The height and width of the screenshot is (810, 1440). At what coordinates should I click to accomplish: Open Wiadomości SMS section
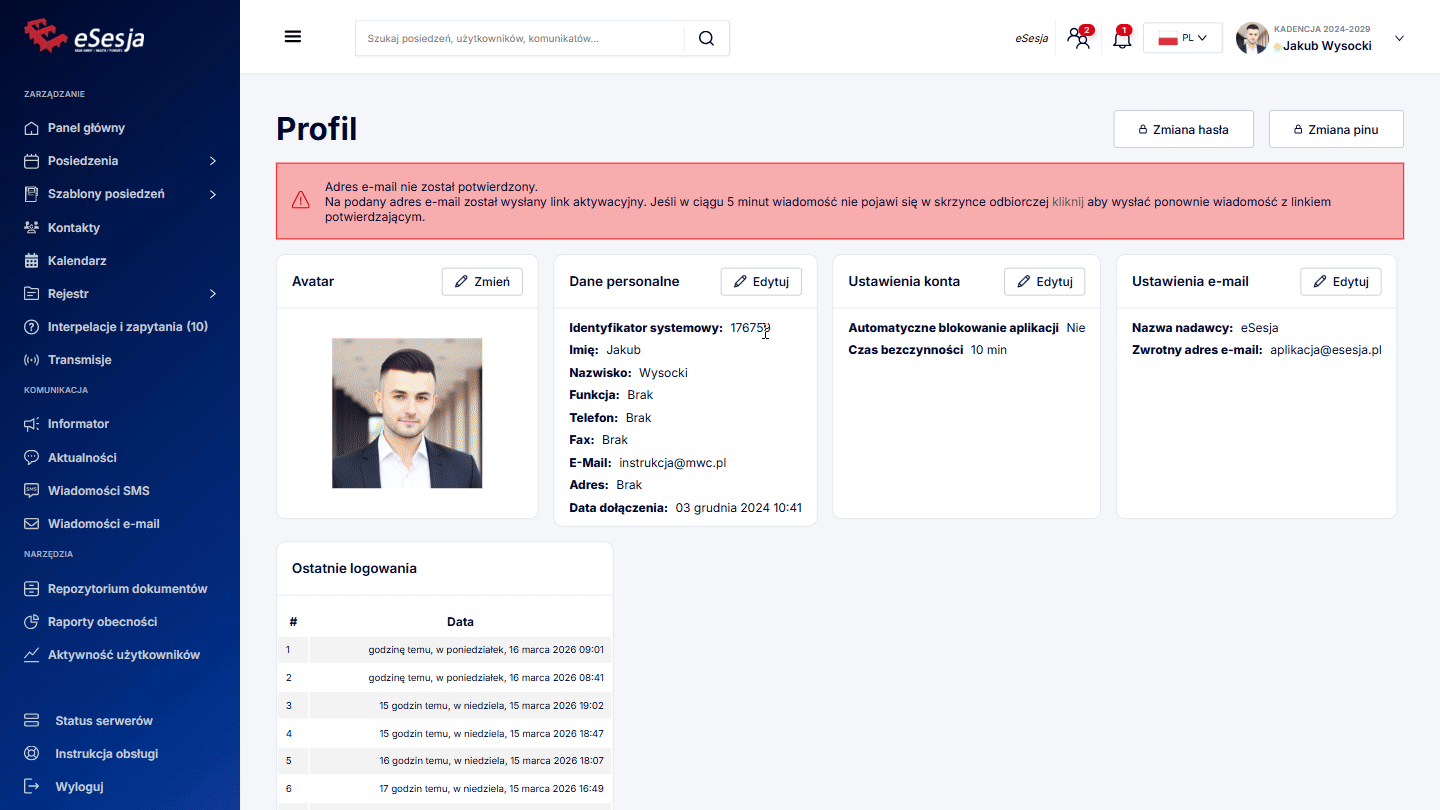click(x=98, y=491)
